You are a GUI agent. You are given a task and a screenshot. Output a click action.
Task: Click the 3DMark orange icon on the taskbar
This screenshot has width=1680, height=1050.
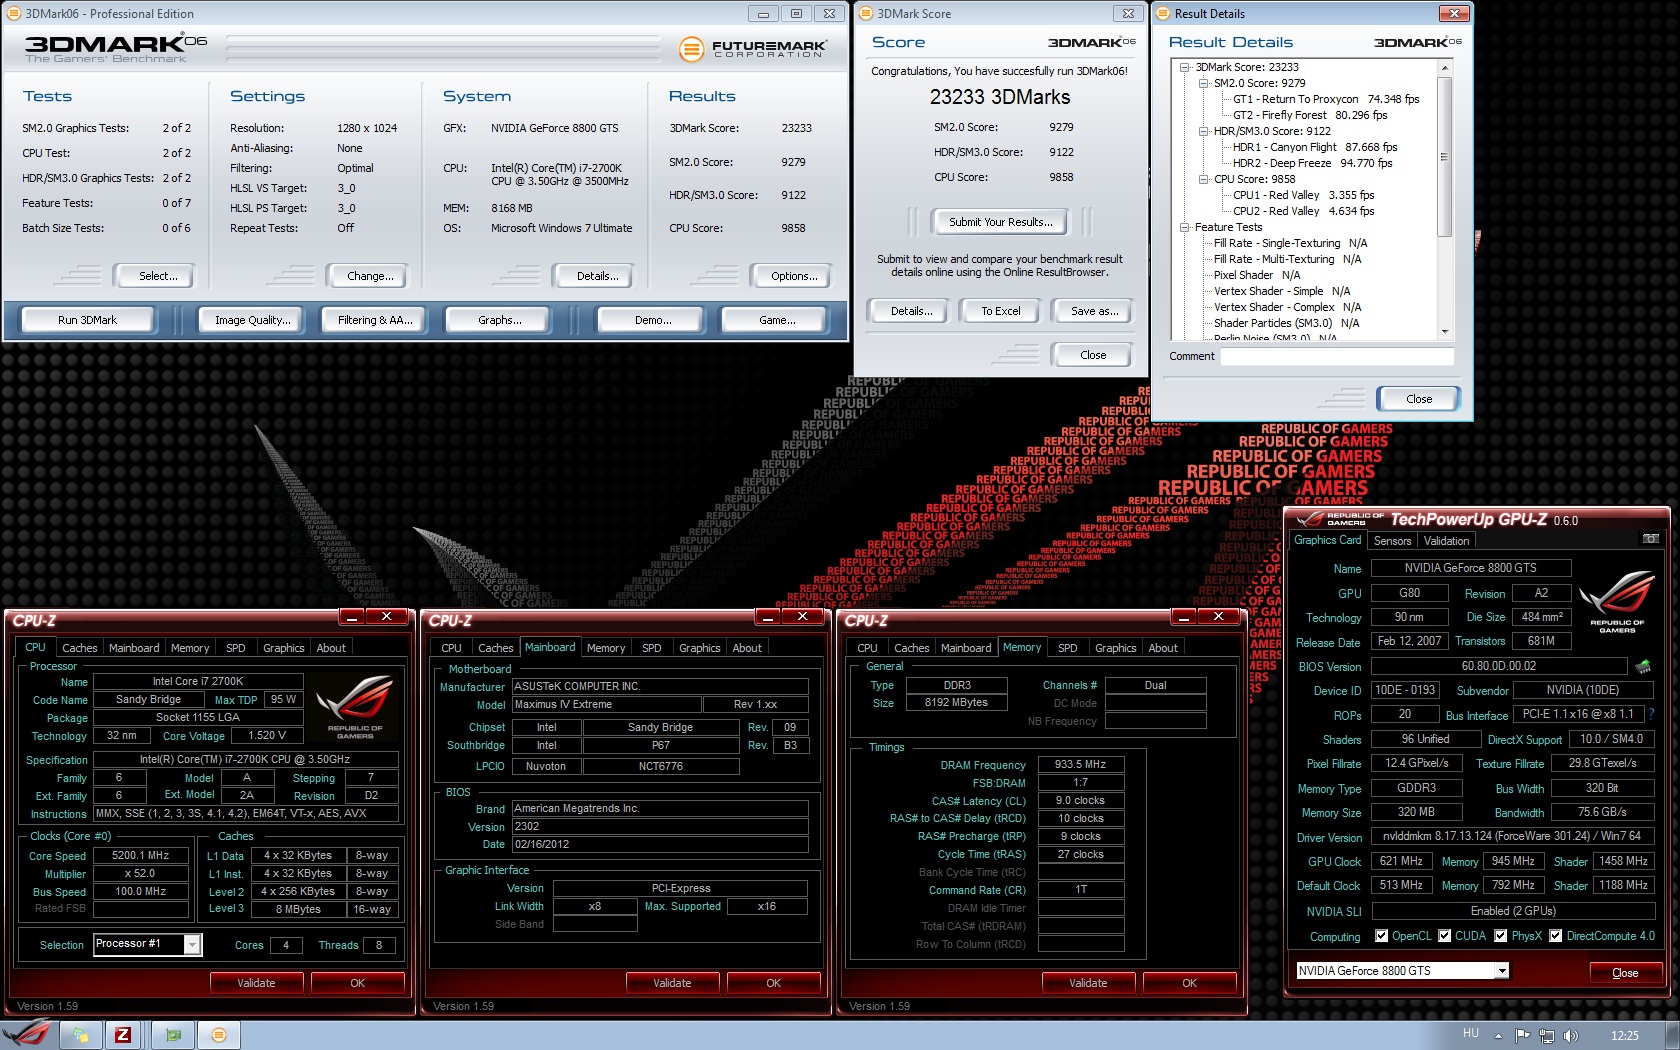[219, 1035]
